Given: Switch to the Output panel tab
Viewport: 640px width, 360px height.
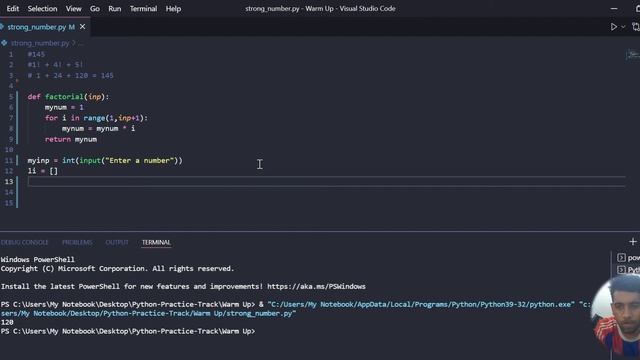Looking at the screenshot, I should point(117,242).
